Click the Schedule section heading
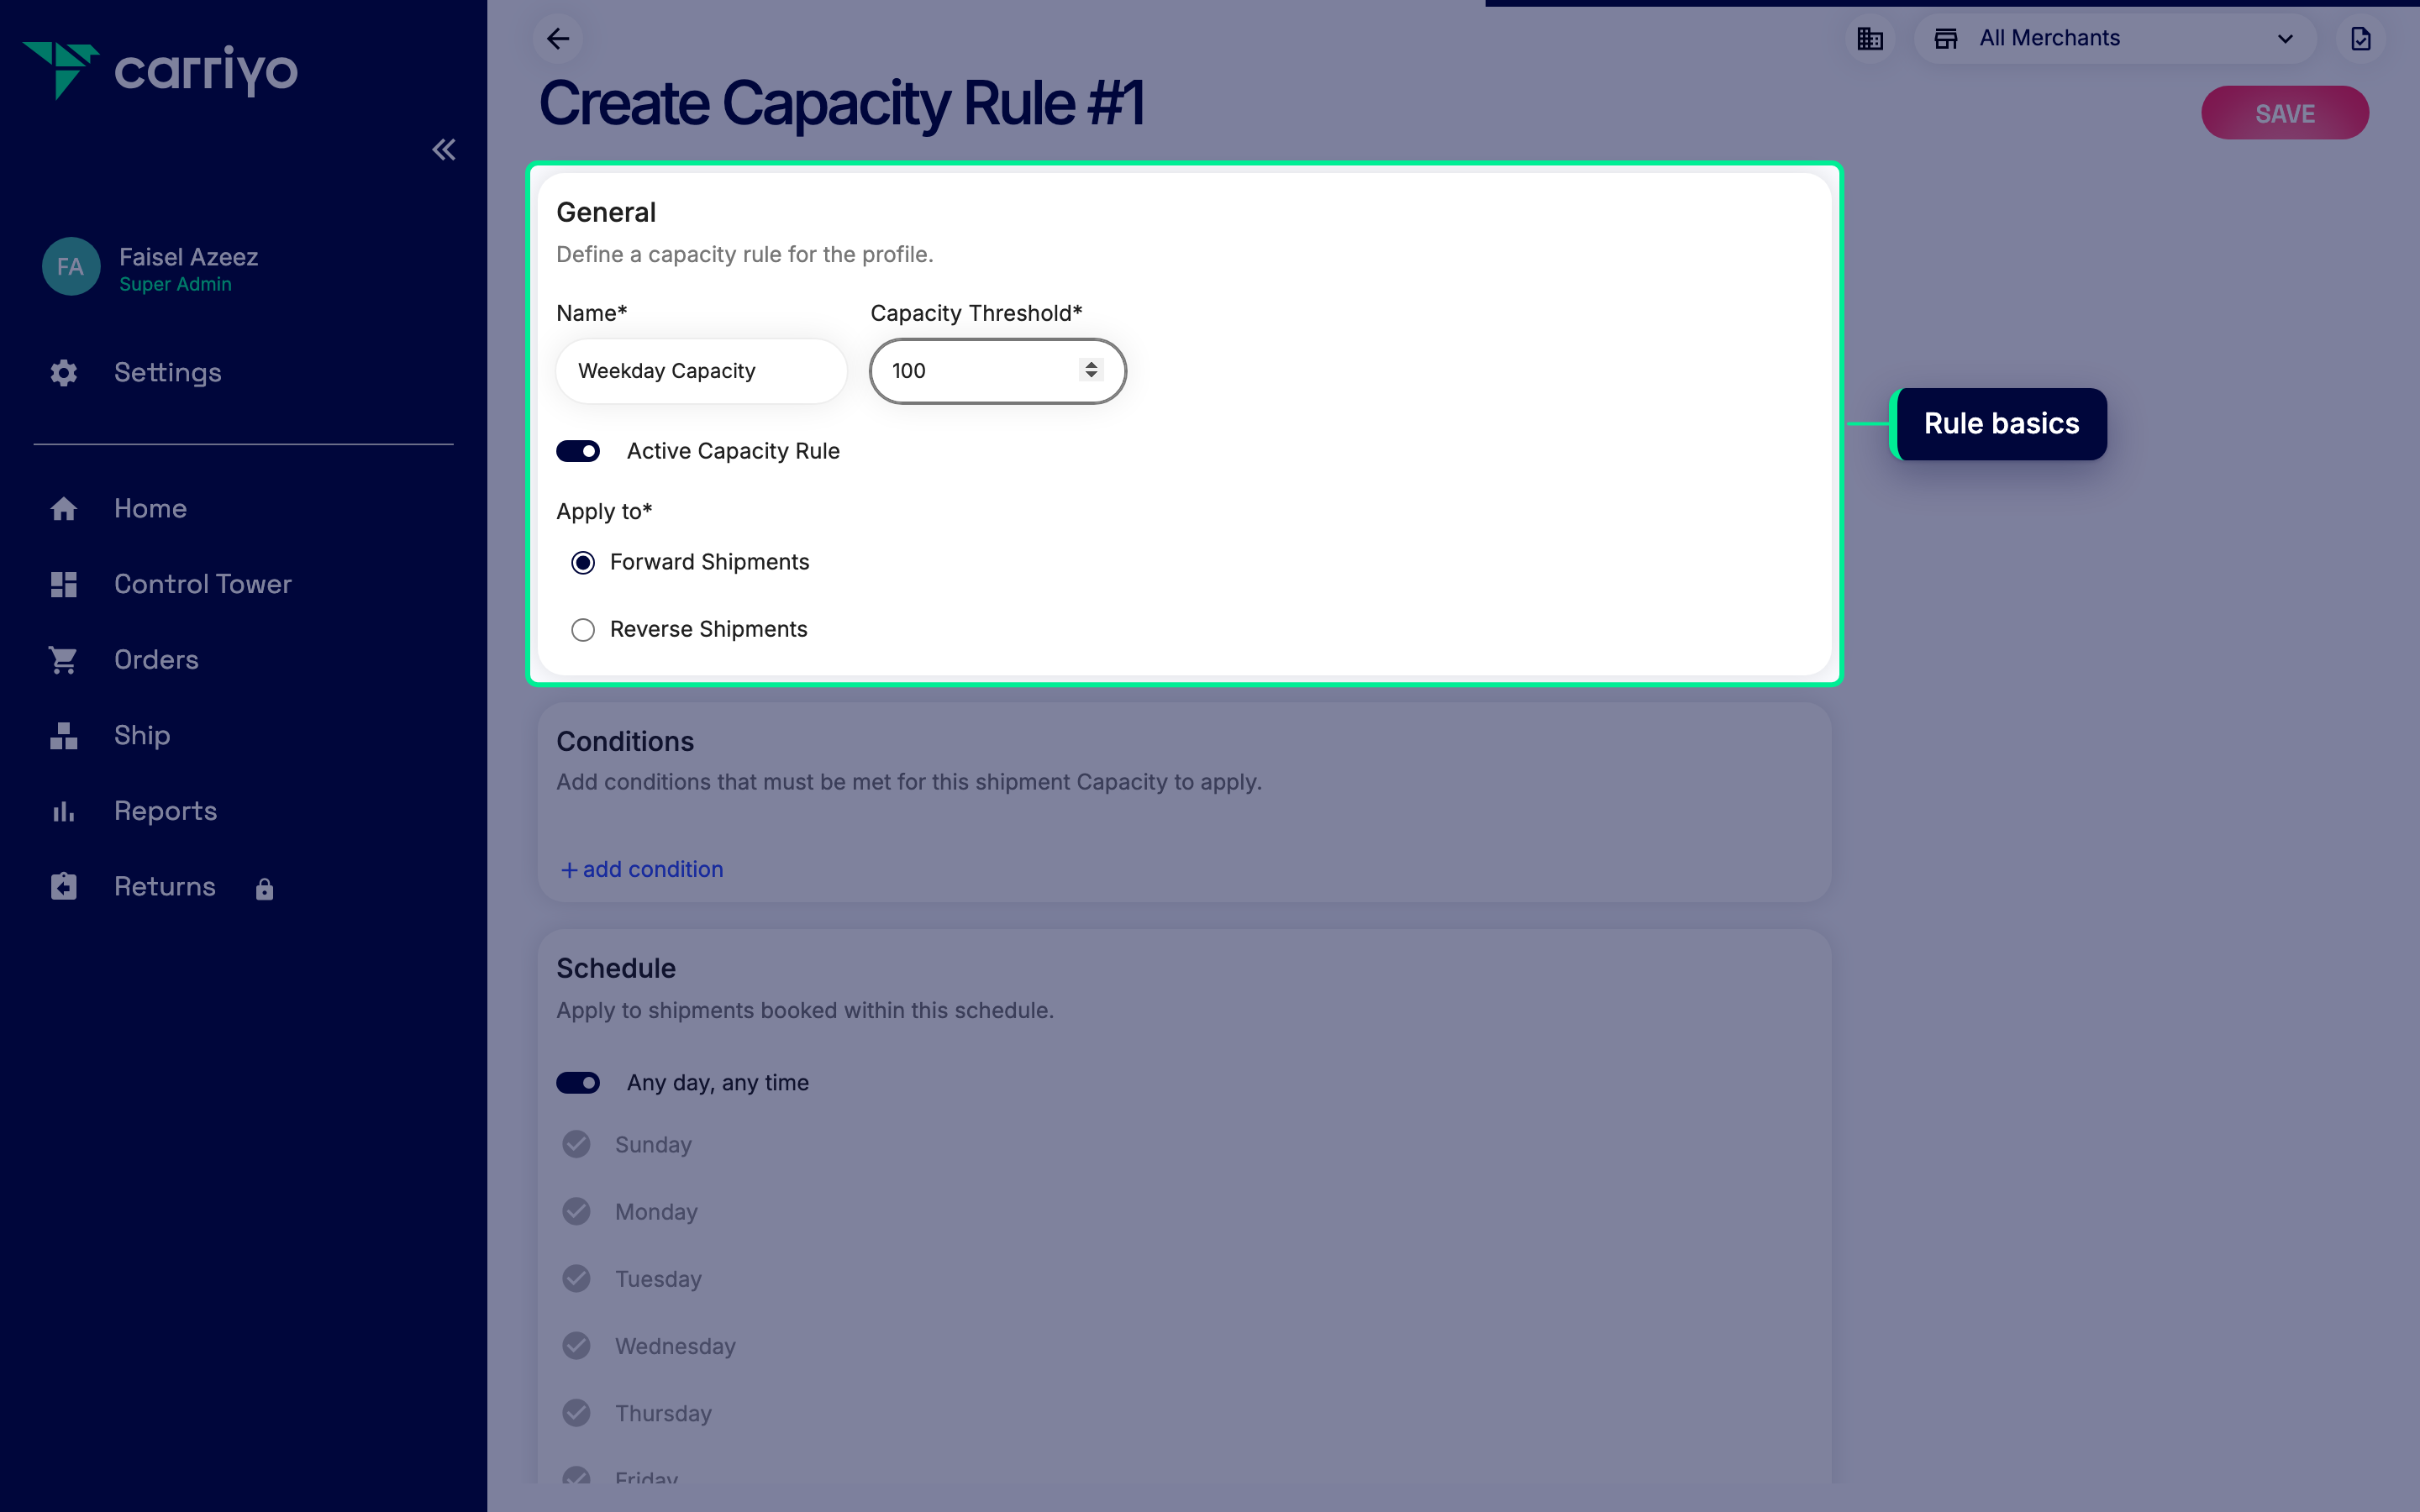Image resolution: width=2420 pixels, height=1512 pixels. [616, 968]
